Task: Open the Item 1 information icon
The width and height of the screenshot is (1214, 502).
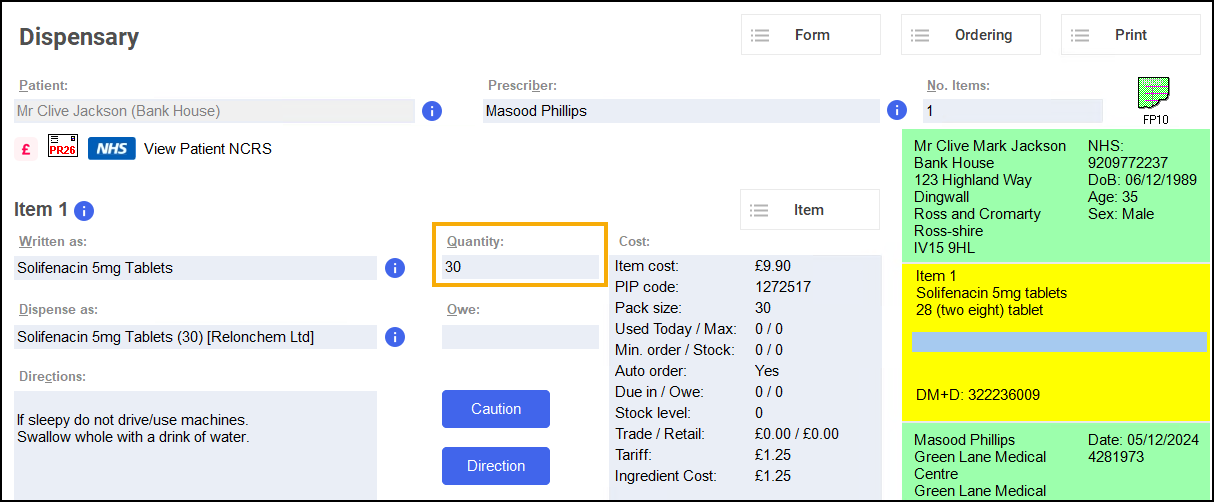Action: pos(84,210)
